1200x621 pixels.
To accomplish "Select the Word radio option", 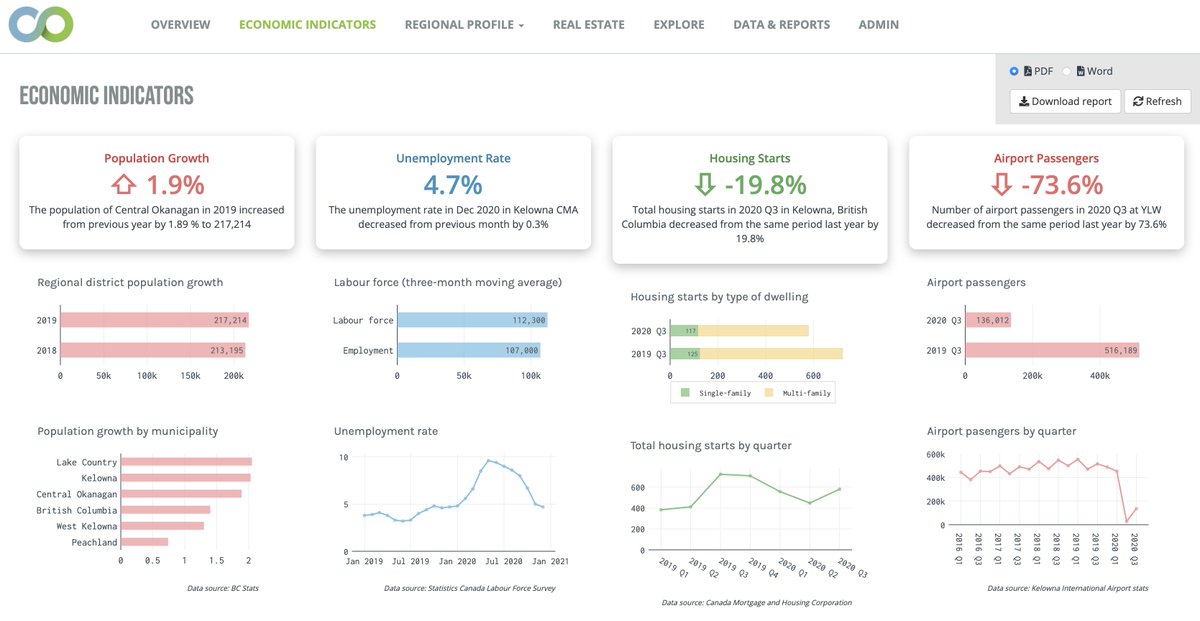I will pyautogui.click(x=1067, y=71).
